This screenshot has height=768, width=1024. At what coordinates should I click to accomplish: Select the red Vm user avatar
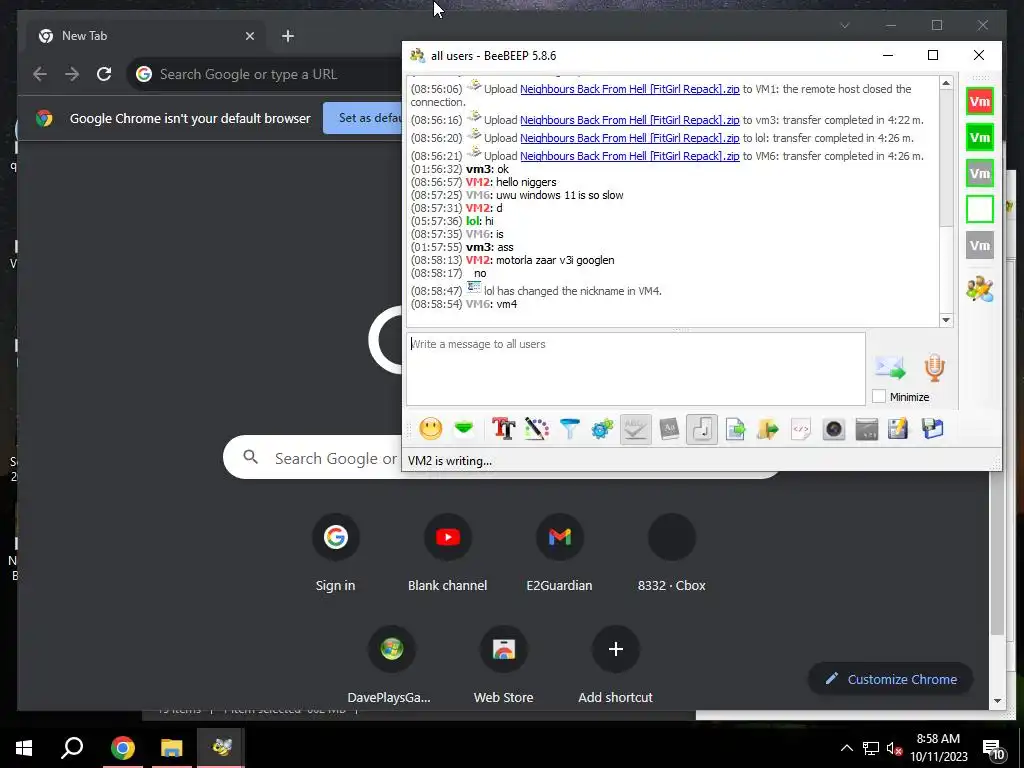(980, 101)
